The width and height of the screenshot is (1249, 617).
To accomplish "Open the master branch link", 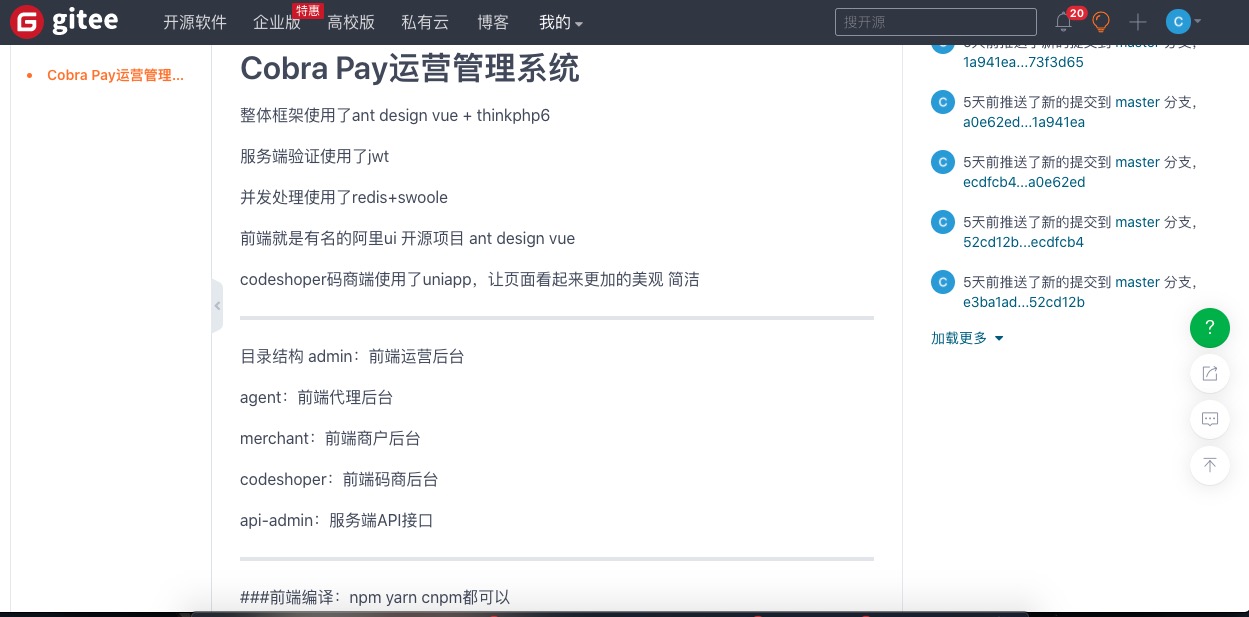I will (x=1137, y=102).
